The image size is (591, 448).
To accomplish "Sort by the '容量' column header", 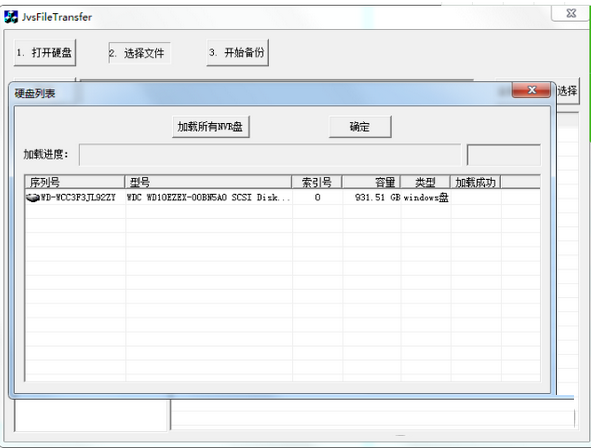I will [x=371, y=182].
